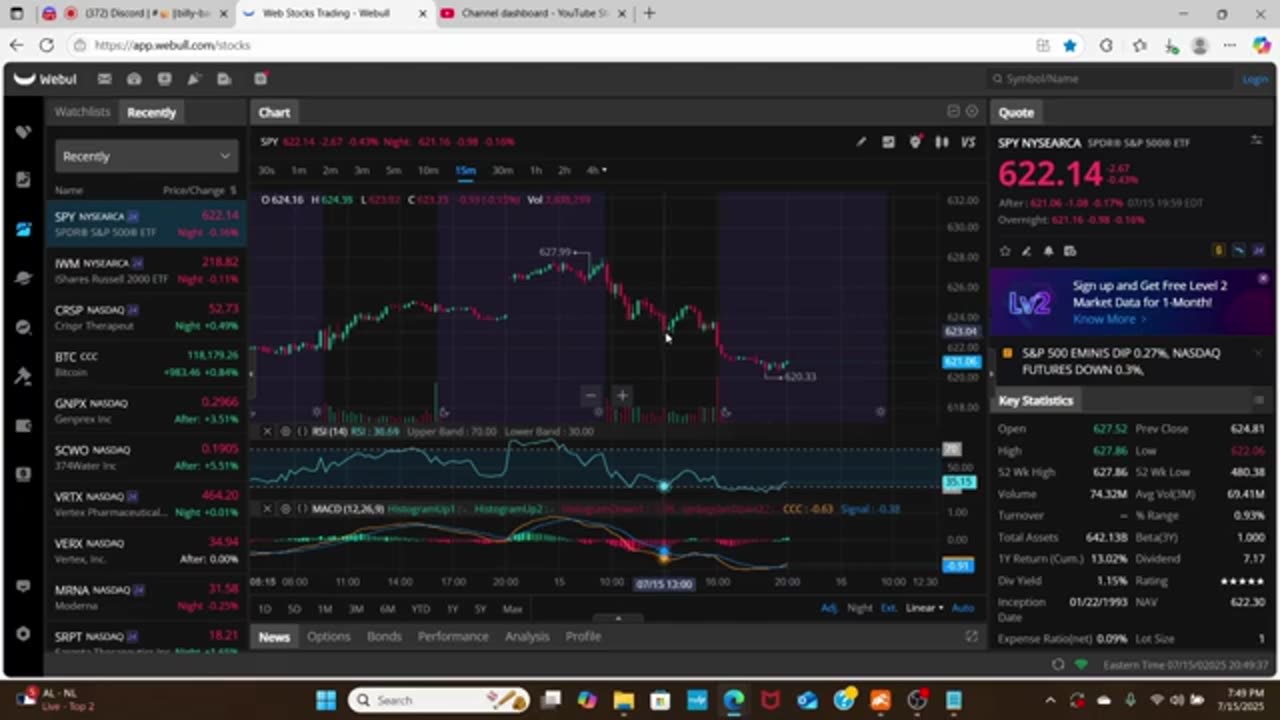Open the VS compare tool on chart
Viewport: 1280px width, 720px height.
click(x=968, y=142)
